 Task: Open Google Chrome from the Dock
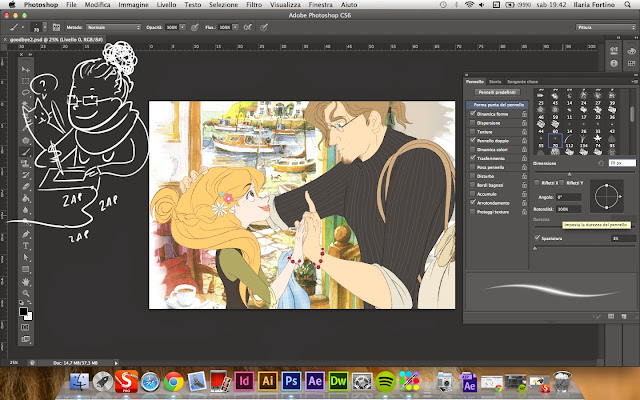[173, 382]
